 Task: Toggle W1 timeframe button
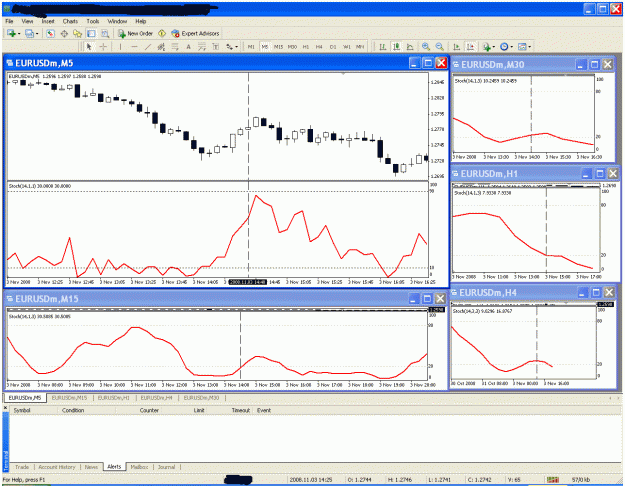pos(347,47)
